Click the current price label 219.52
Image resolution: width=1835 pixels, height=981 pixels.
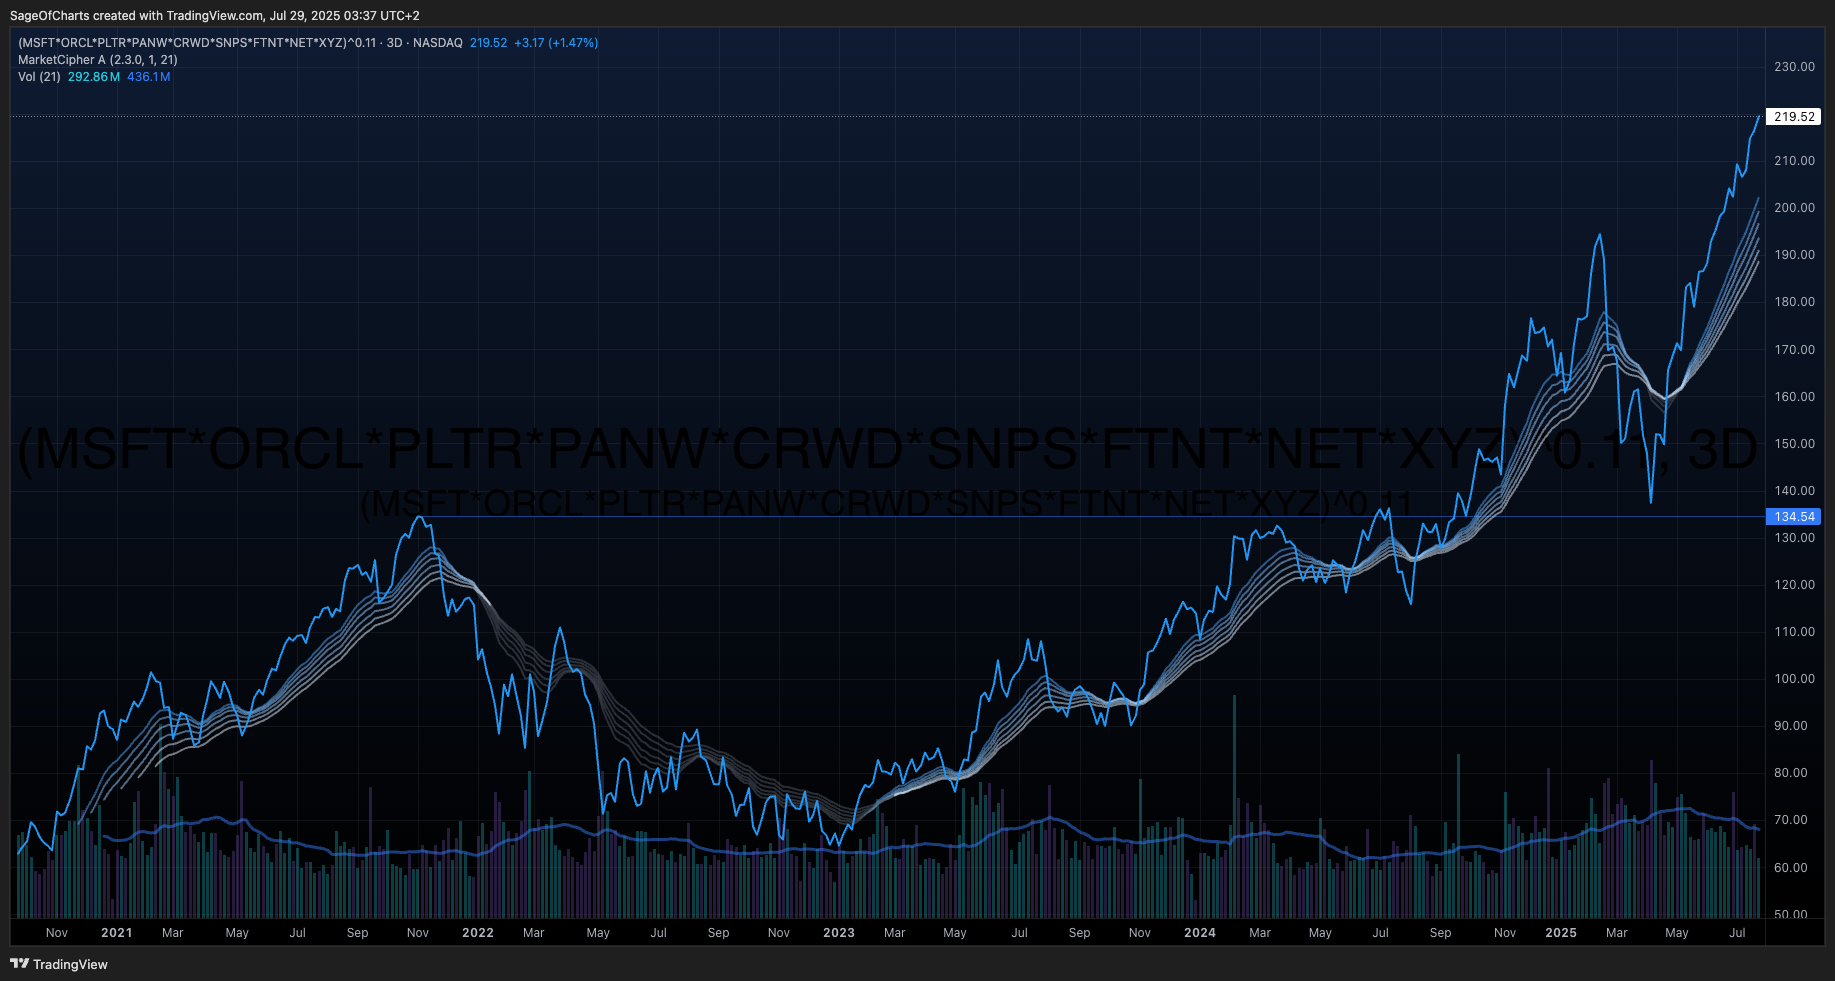click(1794, 117)
